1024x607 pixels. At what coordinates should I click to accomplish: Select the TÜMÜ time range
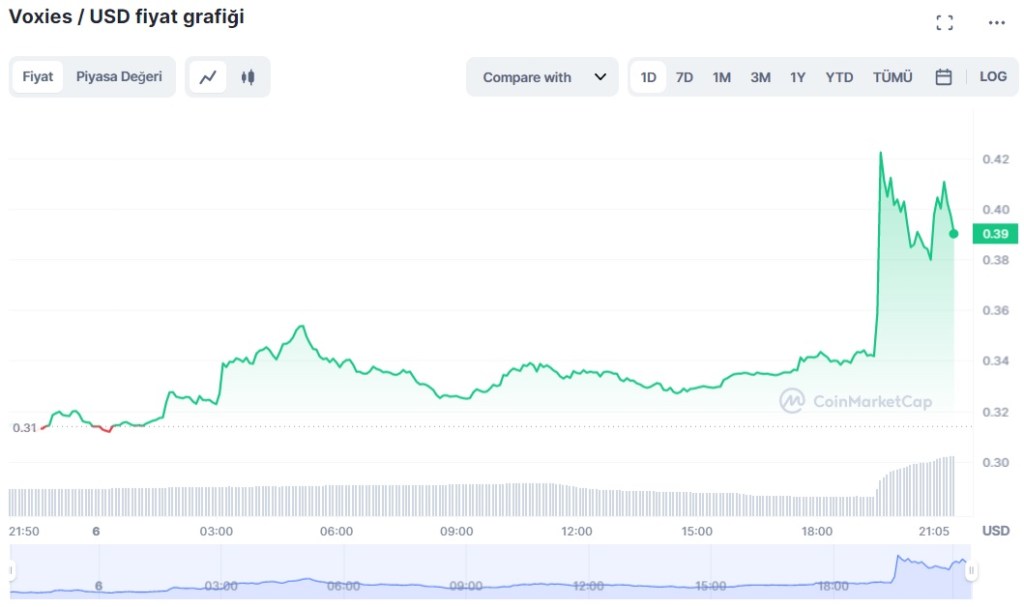pyautogui.click(x=892, y=77)
